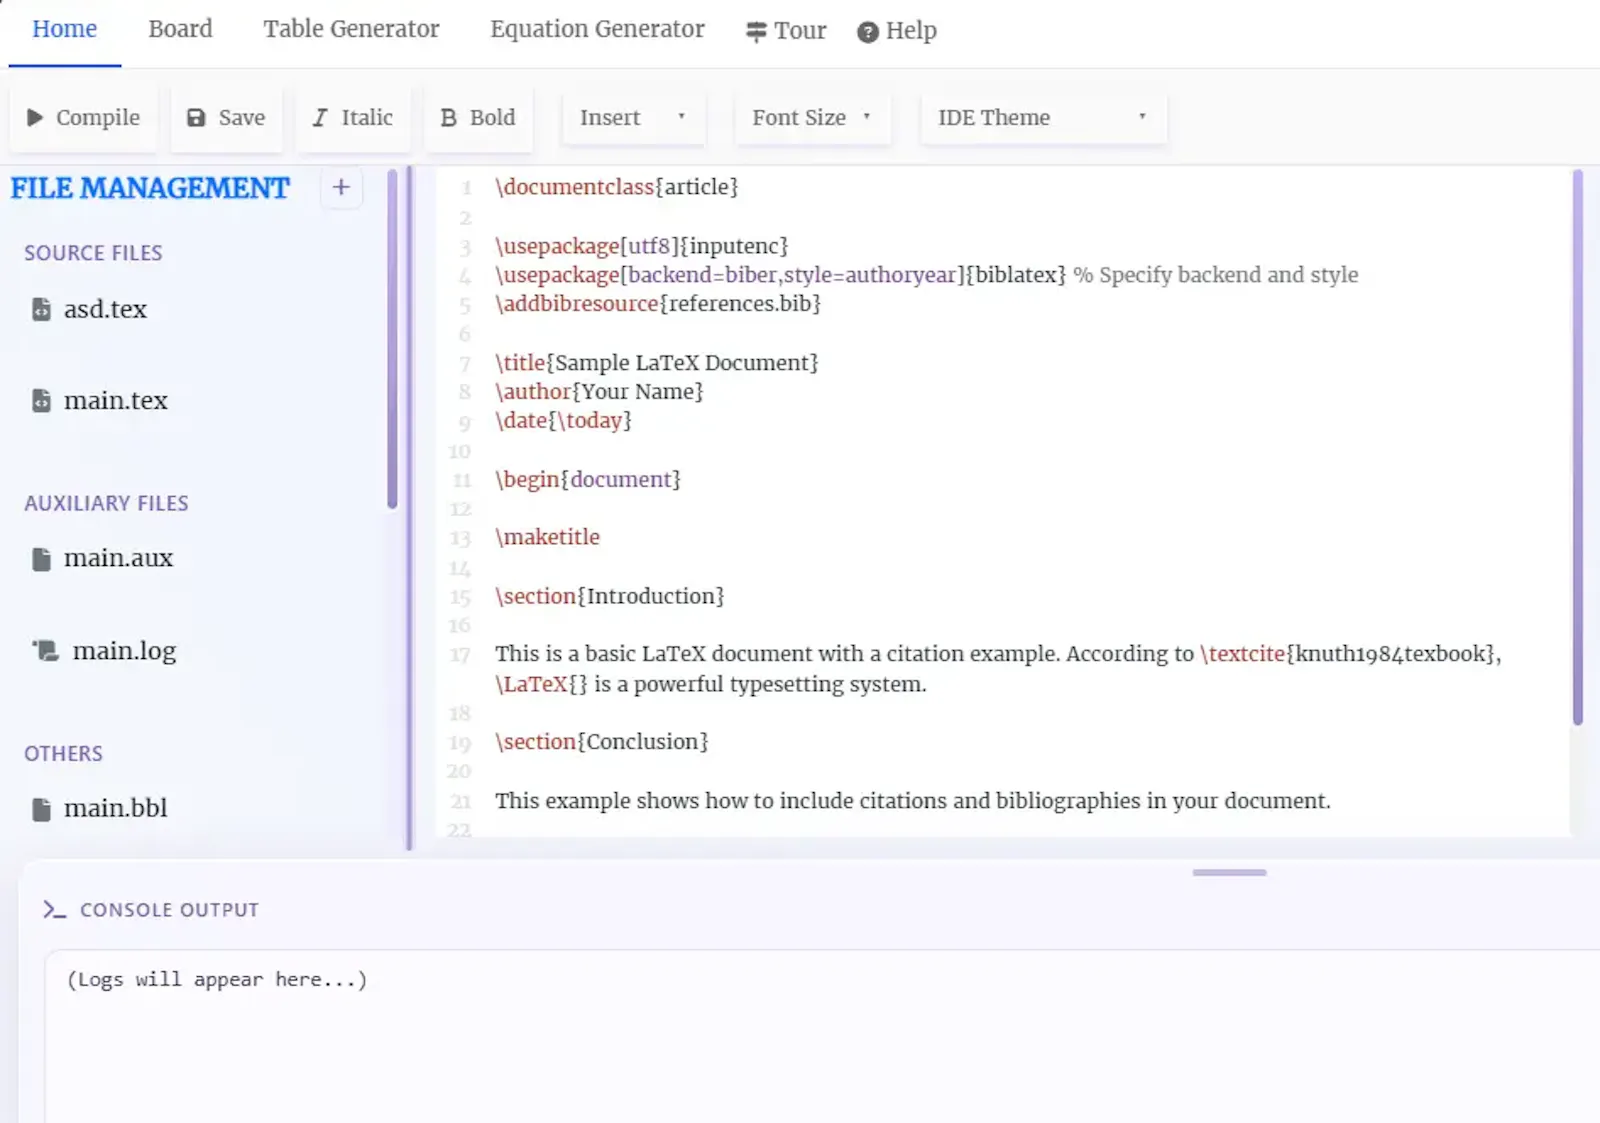Click the \section{Conclusion} line
This screenshot has height=1123, width=1600.
(601, 743)
